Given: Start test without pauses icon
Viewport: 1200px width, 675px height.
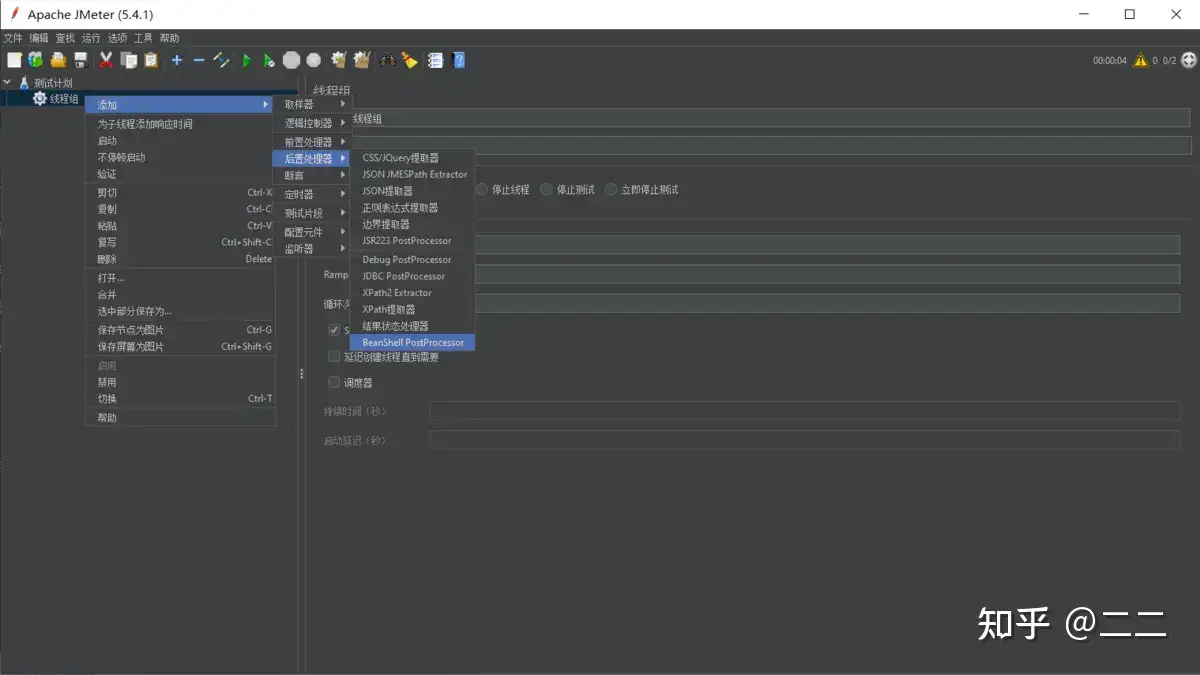Looking at the screenshot, I should (269, 60).
